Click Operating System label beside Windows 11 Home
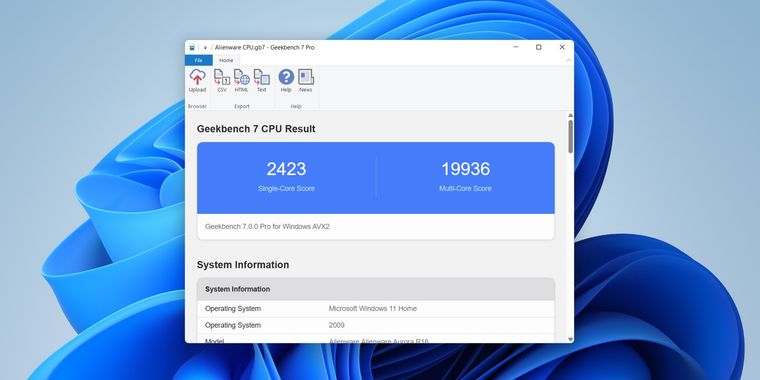 233,308
